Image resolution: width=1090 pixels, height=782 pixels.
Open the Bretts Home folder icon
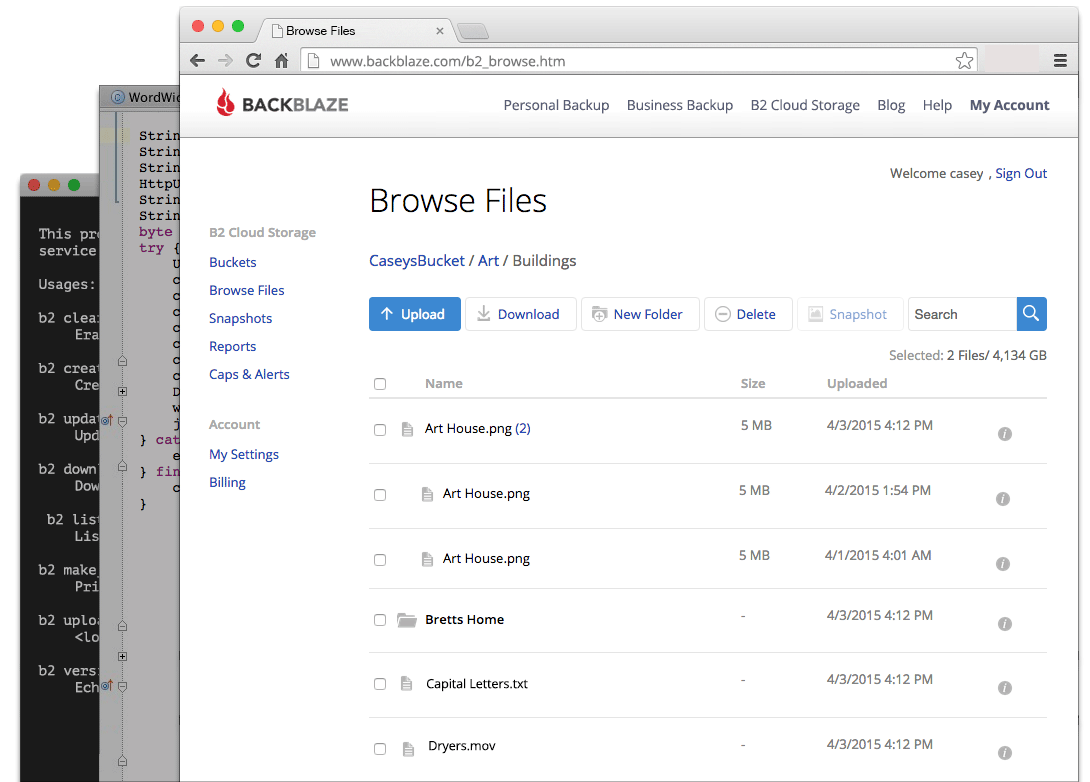click(x=406, y=620)
